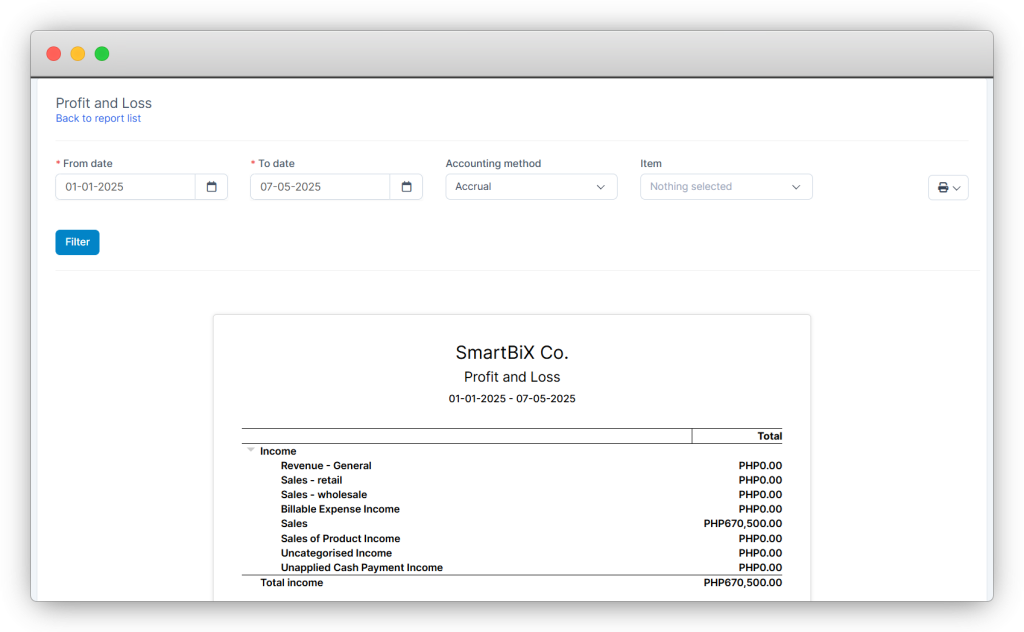Click the Unapplied Cash Payment Income row
The image size is (1024, 632).
pyautogui.click(x=361, y=568)
